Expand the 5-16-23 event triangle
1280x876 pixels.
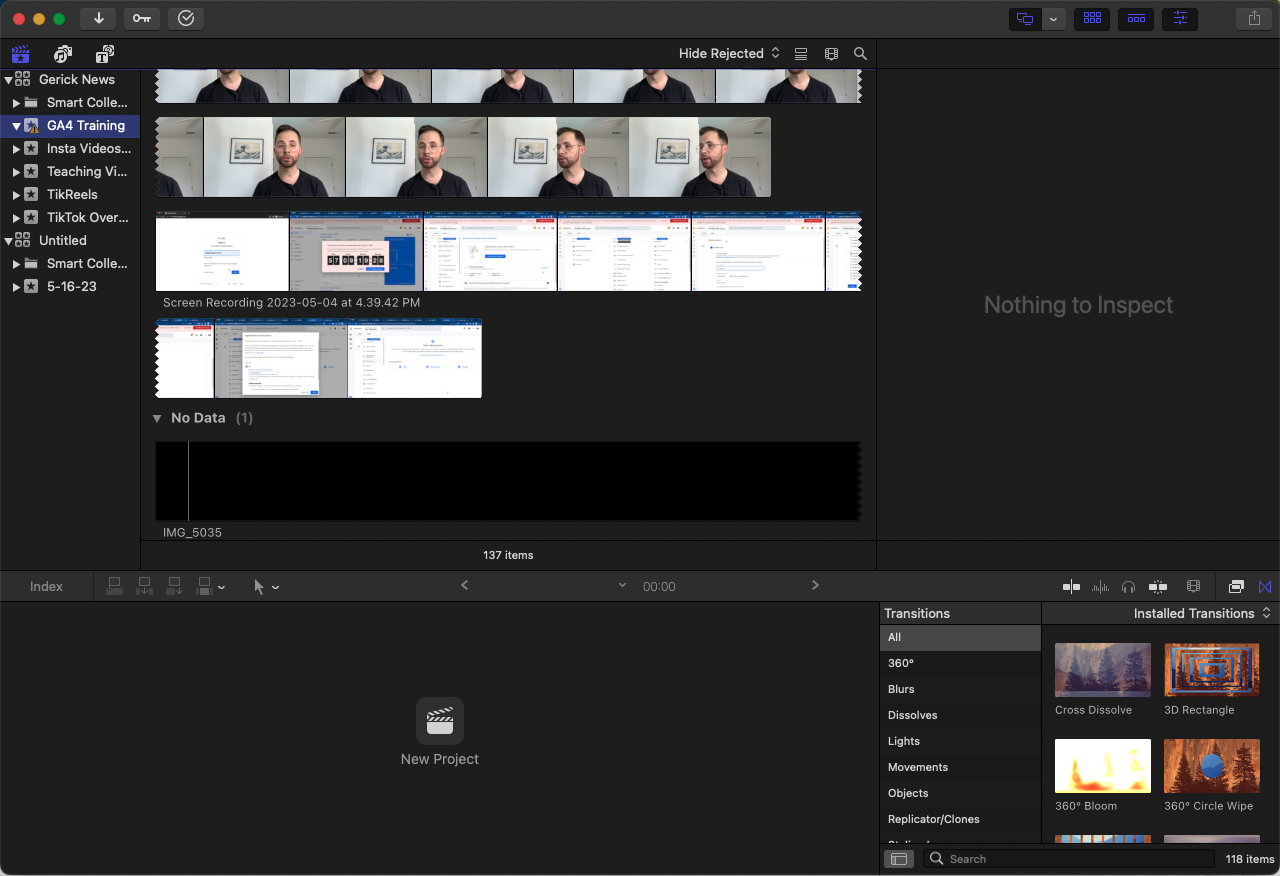[16, 287]
